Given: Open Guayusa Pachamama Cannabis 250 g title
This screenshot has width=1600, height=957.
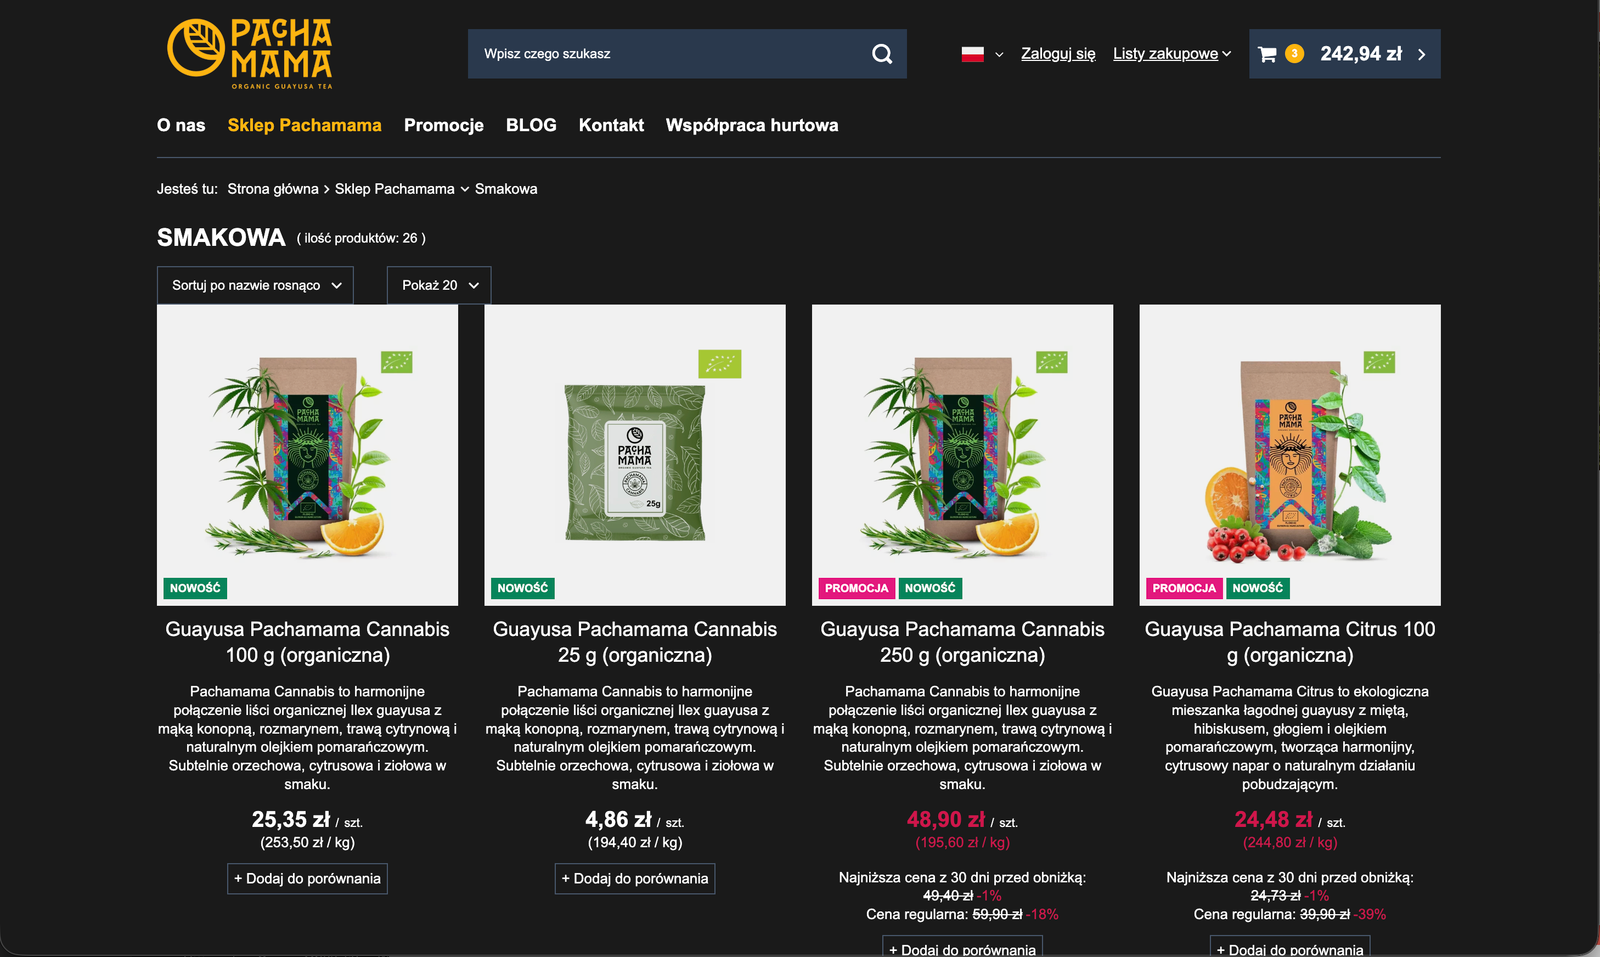Looking at the screenshot, I should (x=963, y=642).
